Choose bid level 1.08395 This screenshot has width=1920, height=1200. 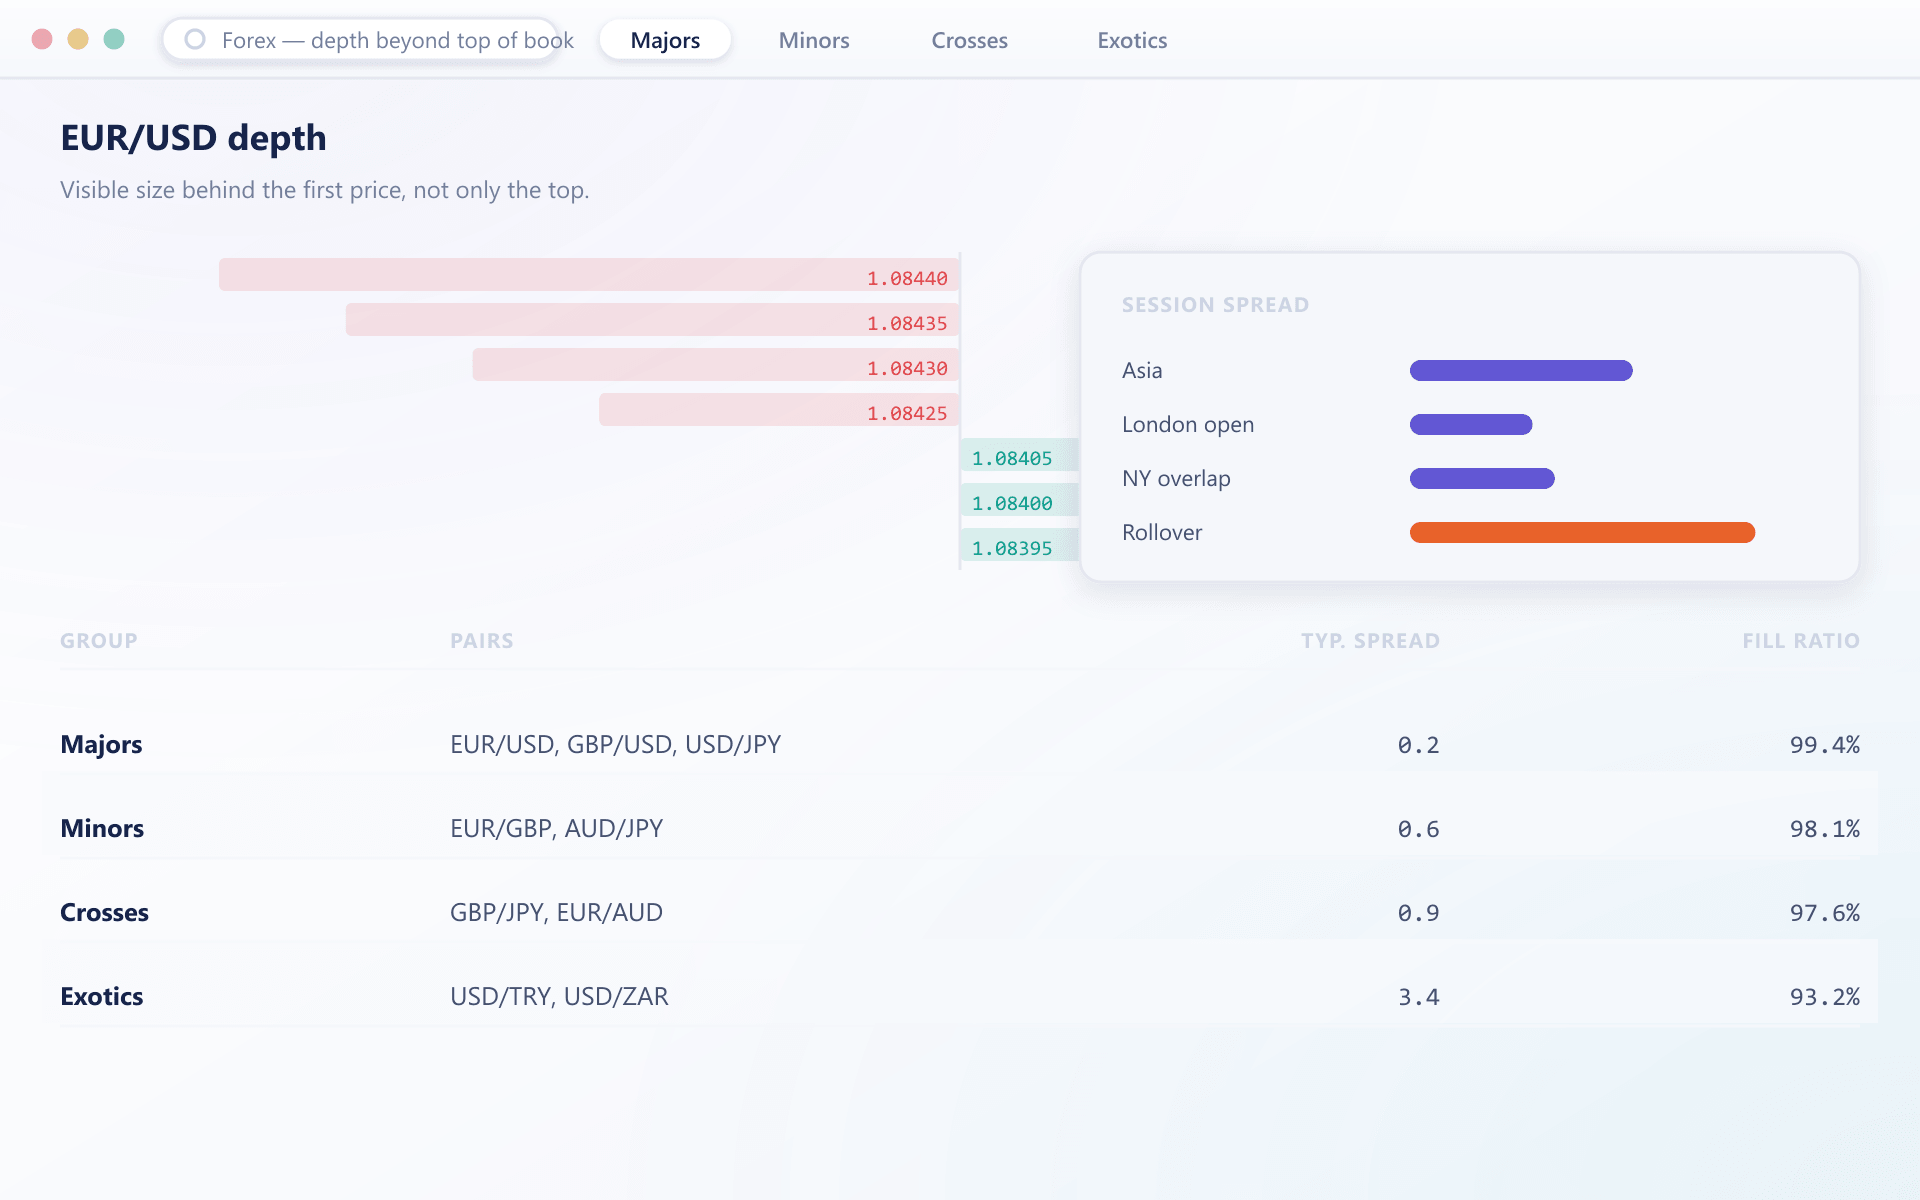[1020, 545]
